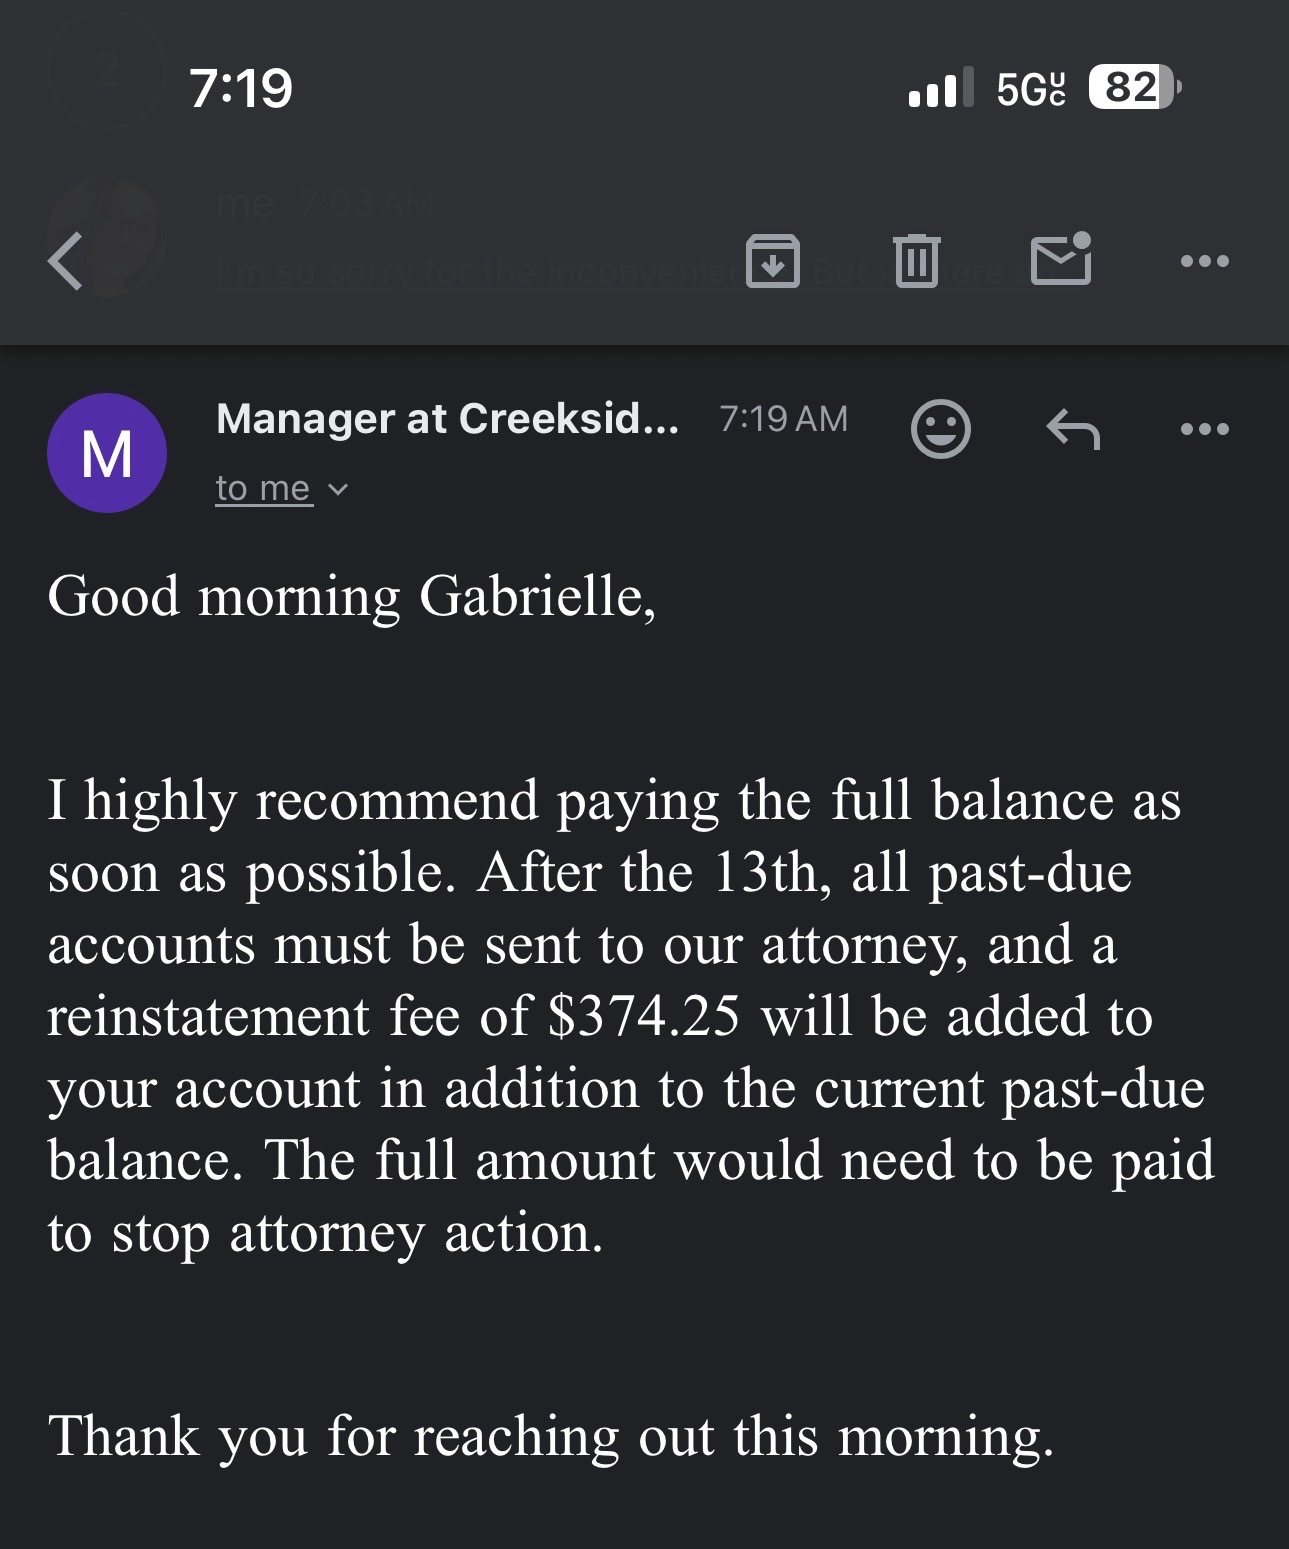Add an emoji reaction to the message
Screen dimensions: 1289x1549
pos(940,429)
